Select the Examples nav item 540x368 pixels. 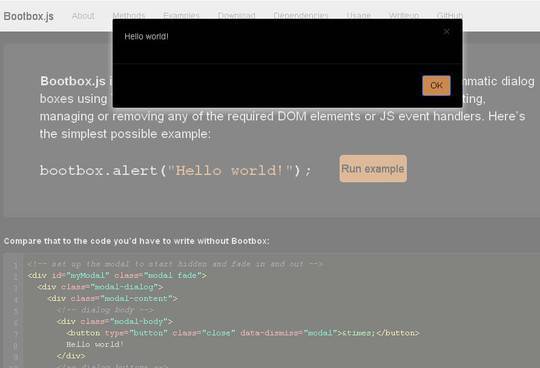click(181, 15)
